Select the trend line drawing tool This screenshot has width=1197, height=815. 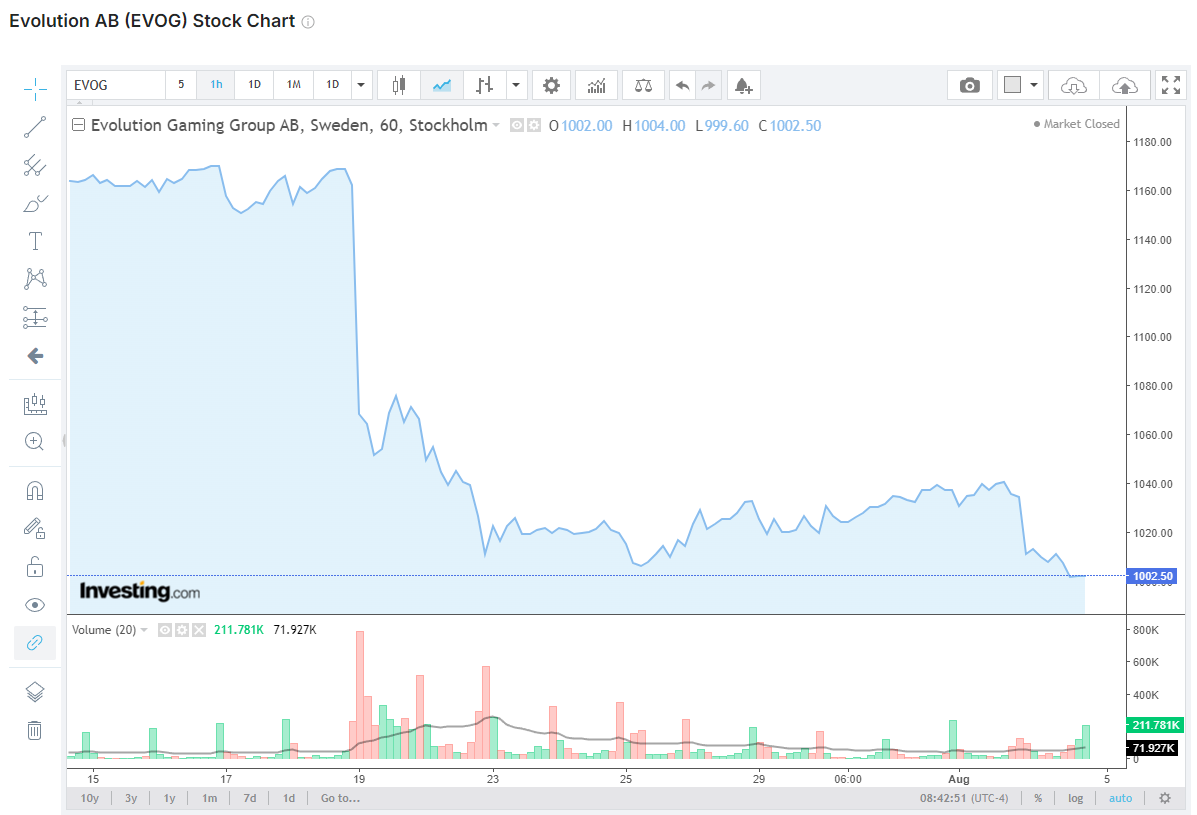35,127
